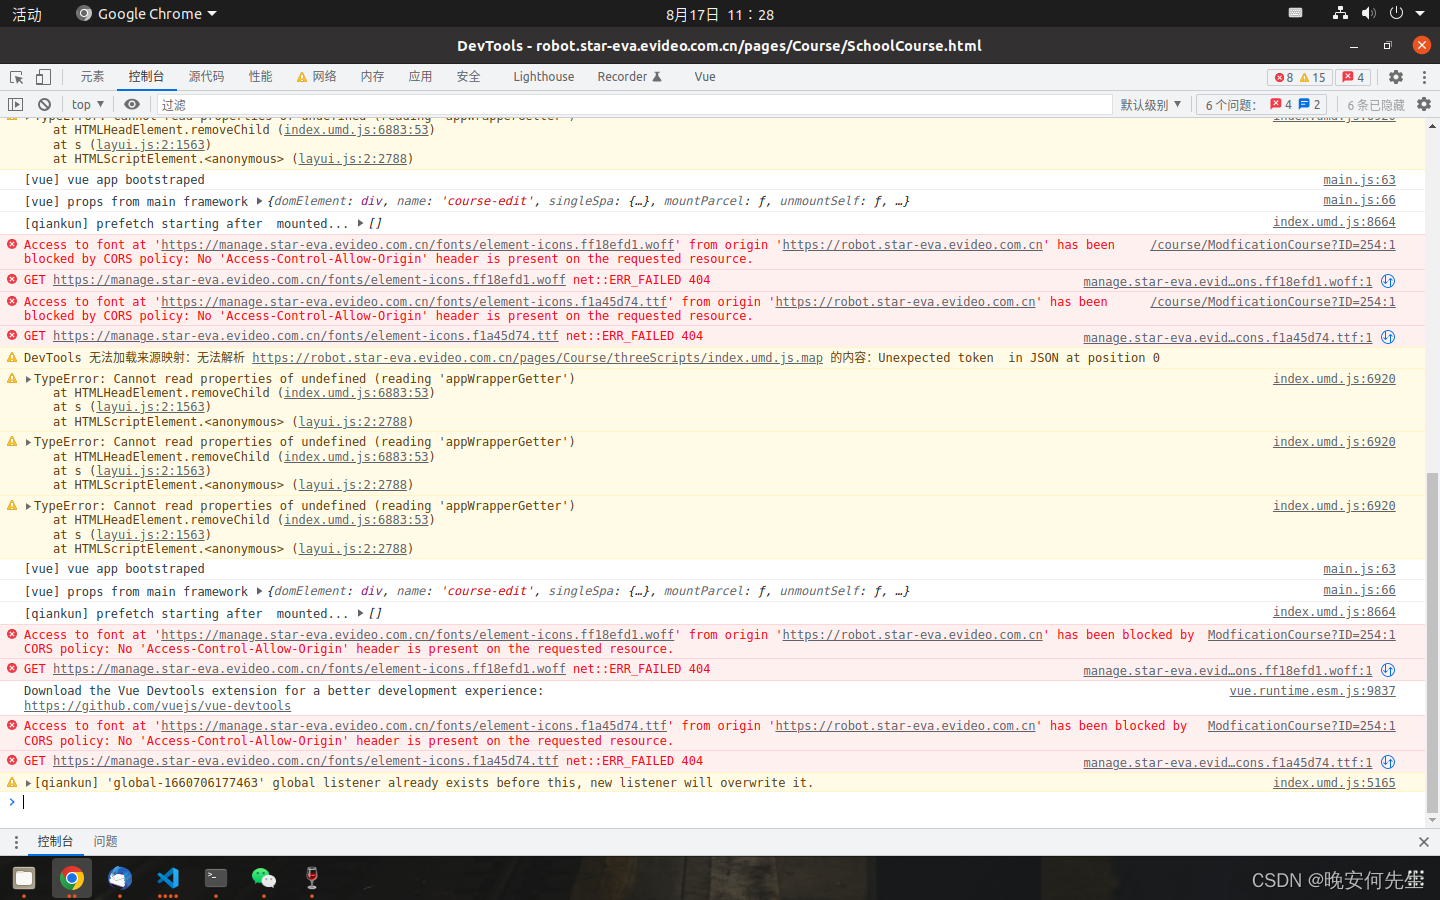Open the Lighthouse tab
The width and height of the screenshot is (1440, 900).
[x=544, y=77]
